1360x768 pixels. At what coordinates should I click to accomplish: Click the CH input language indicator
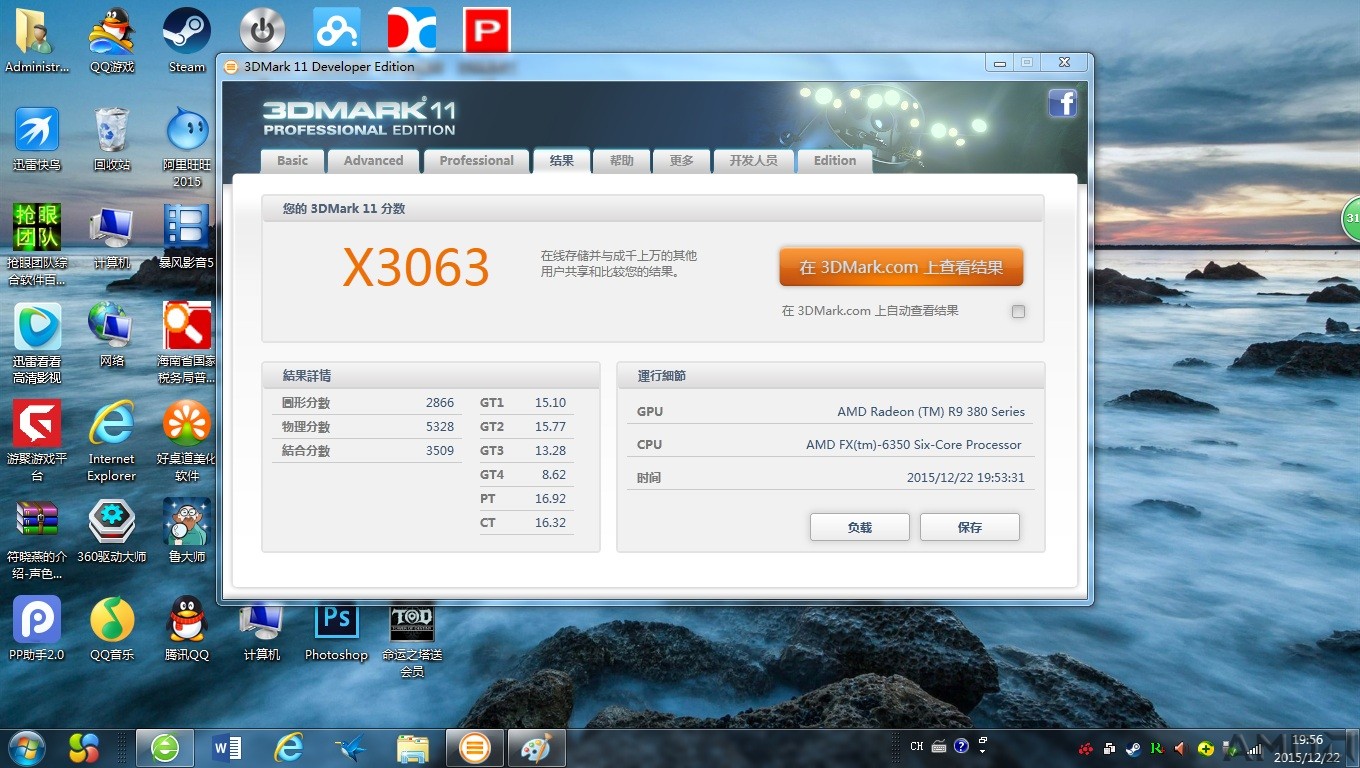click(917, 746)
